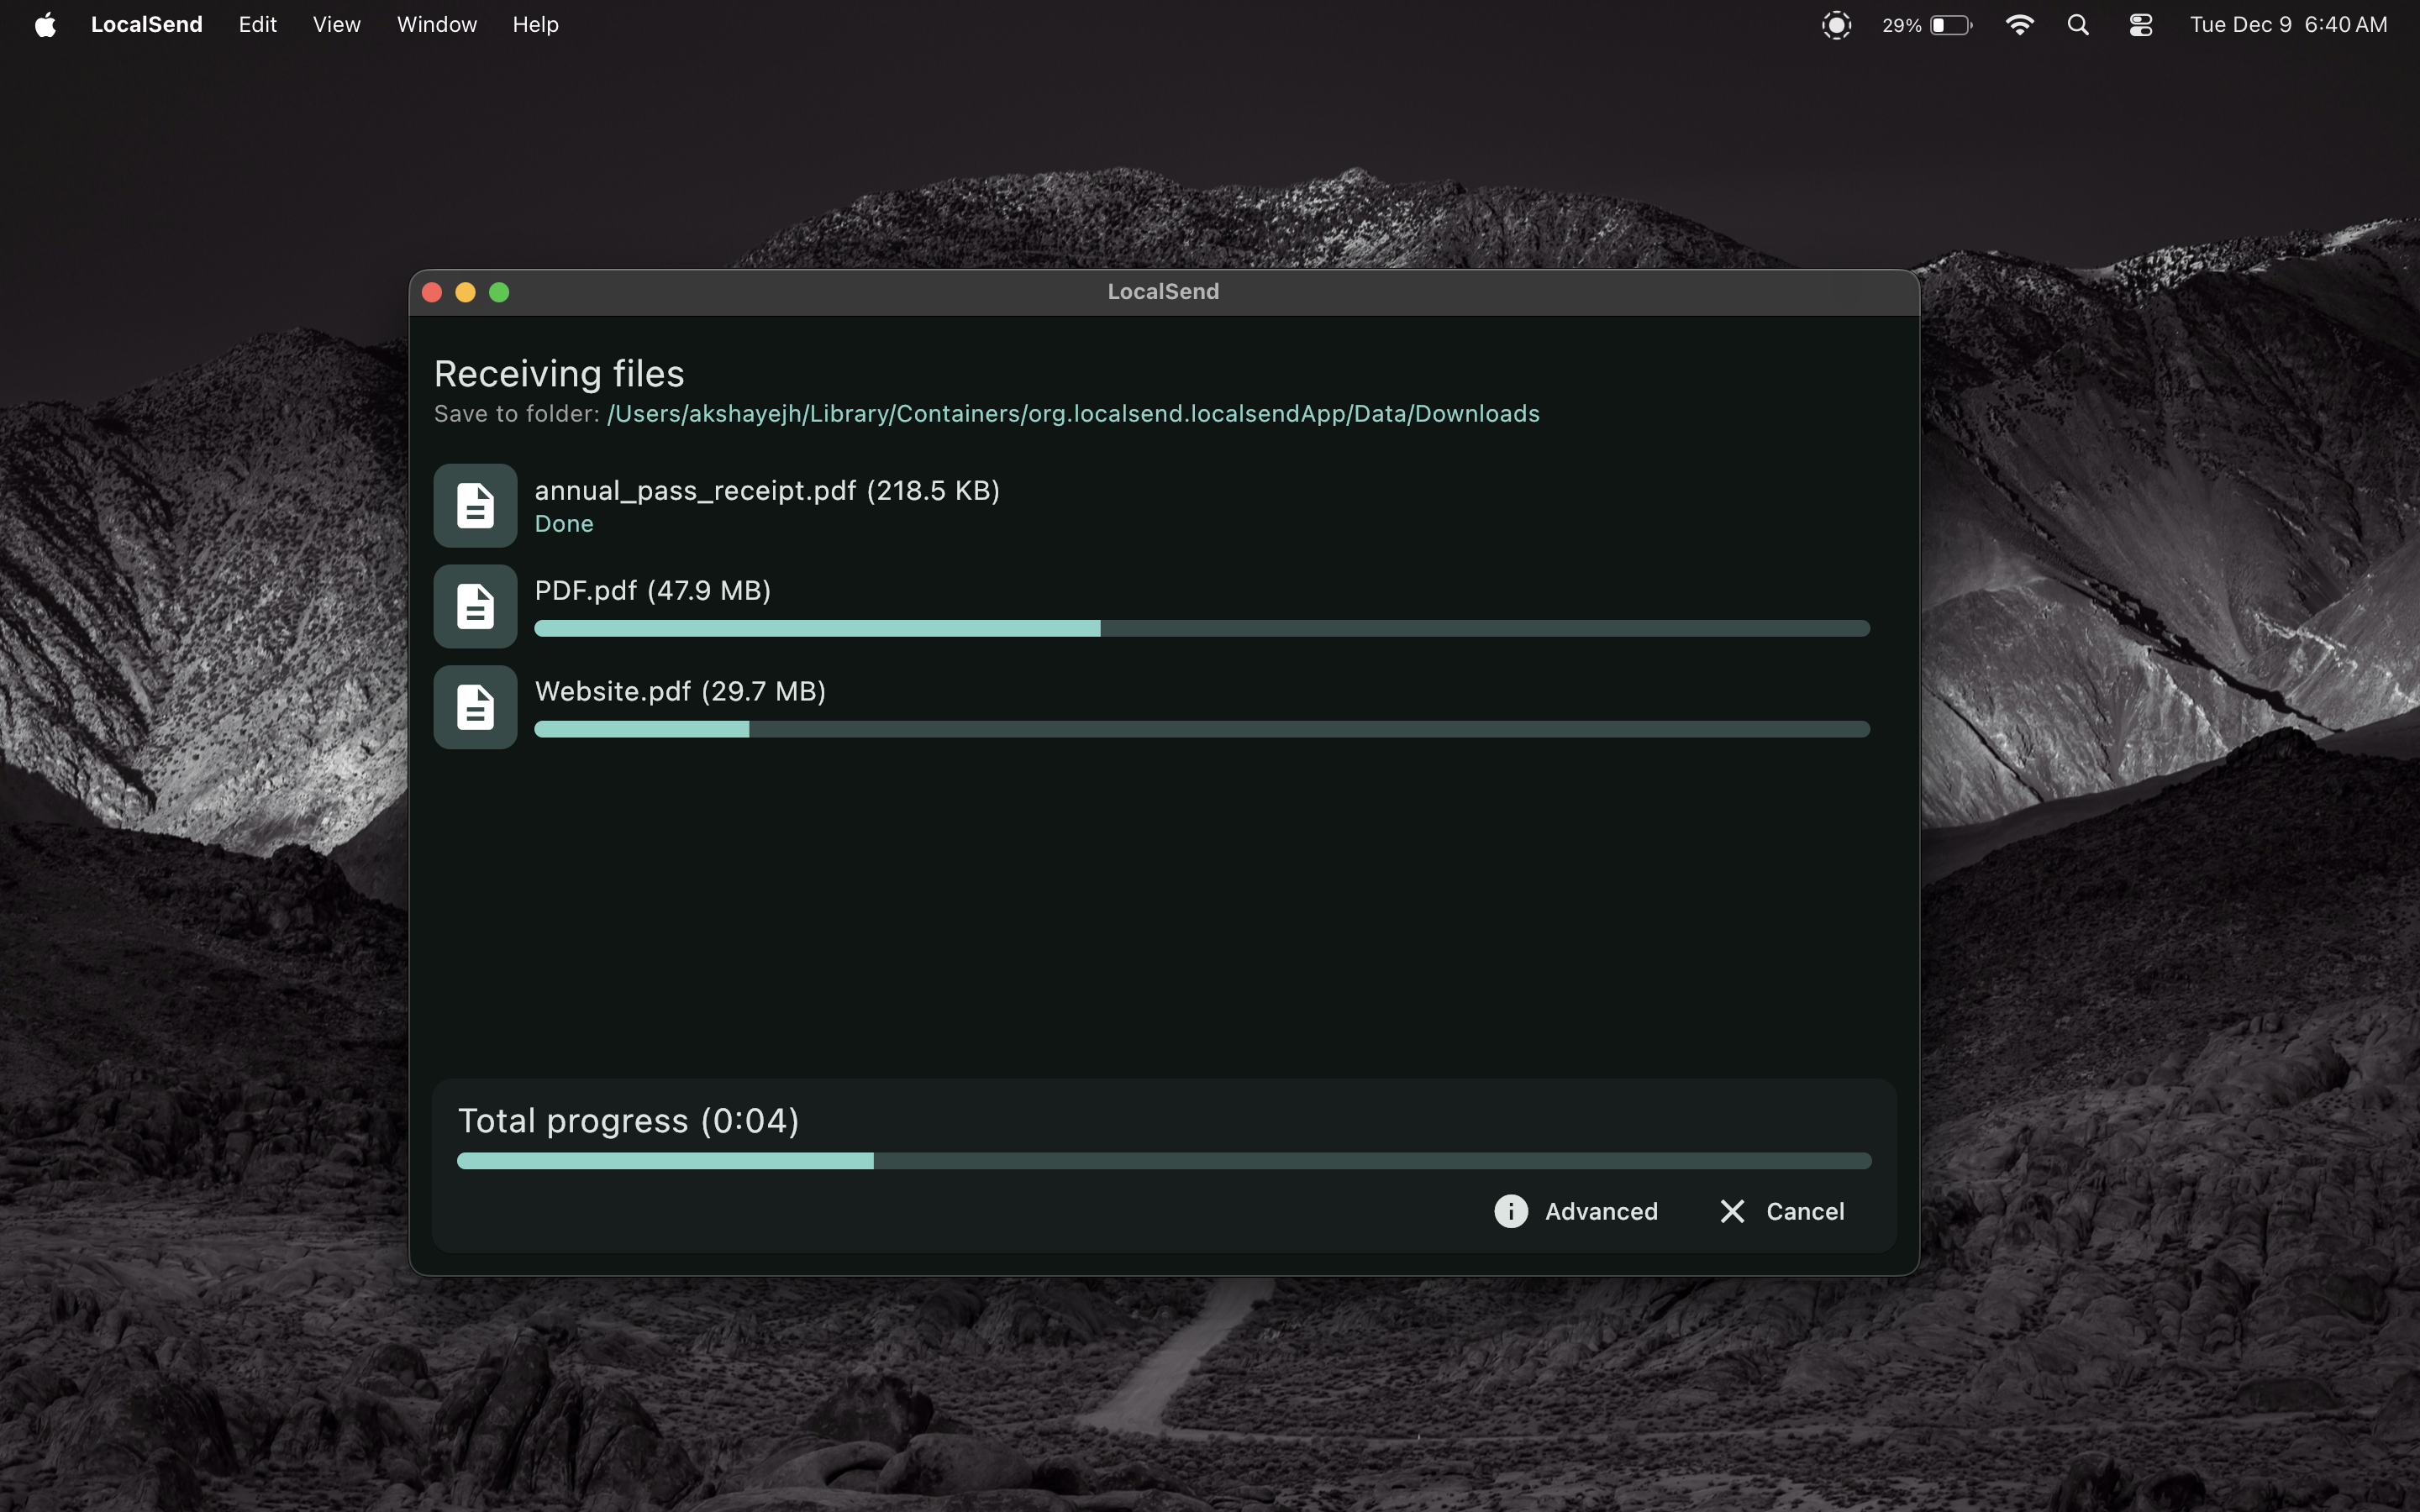Open the LocalSend application menu
This screenshot has height=1512, width=2420.
click(146, 24)
